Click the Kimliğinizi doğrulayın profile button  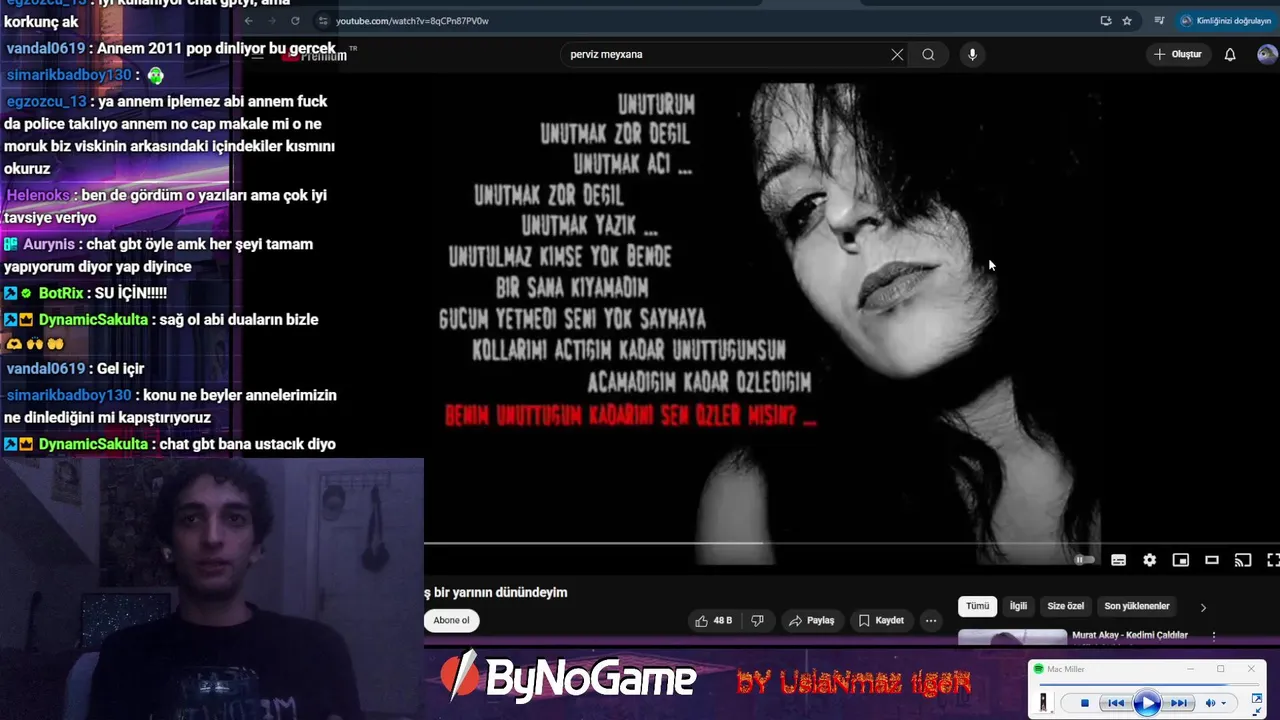(1225, 21)
